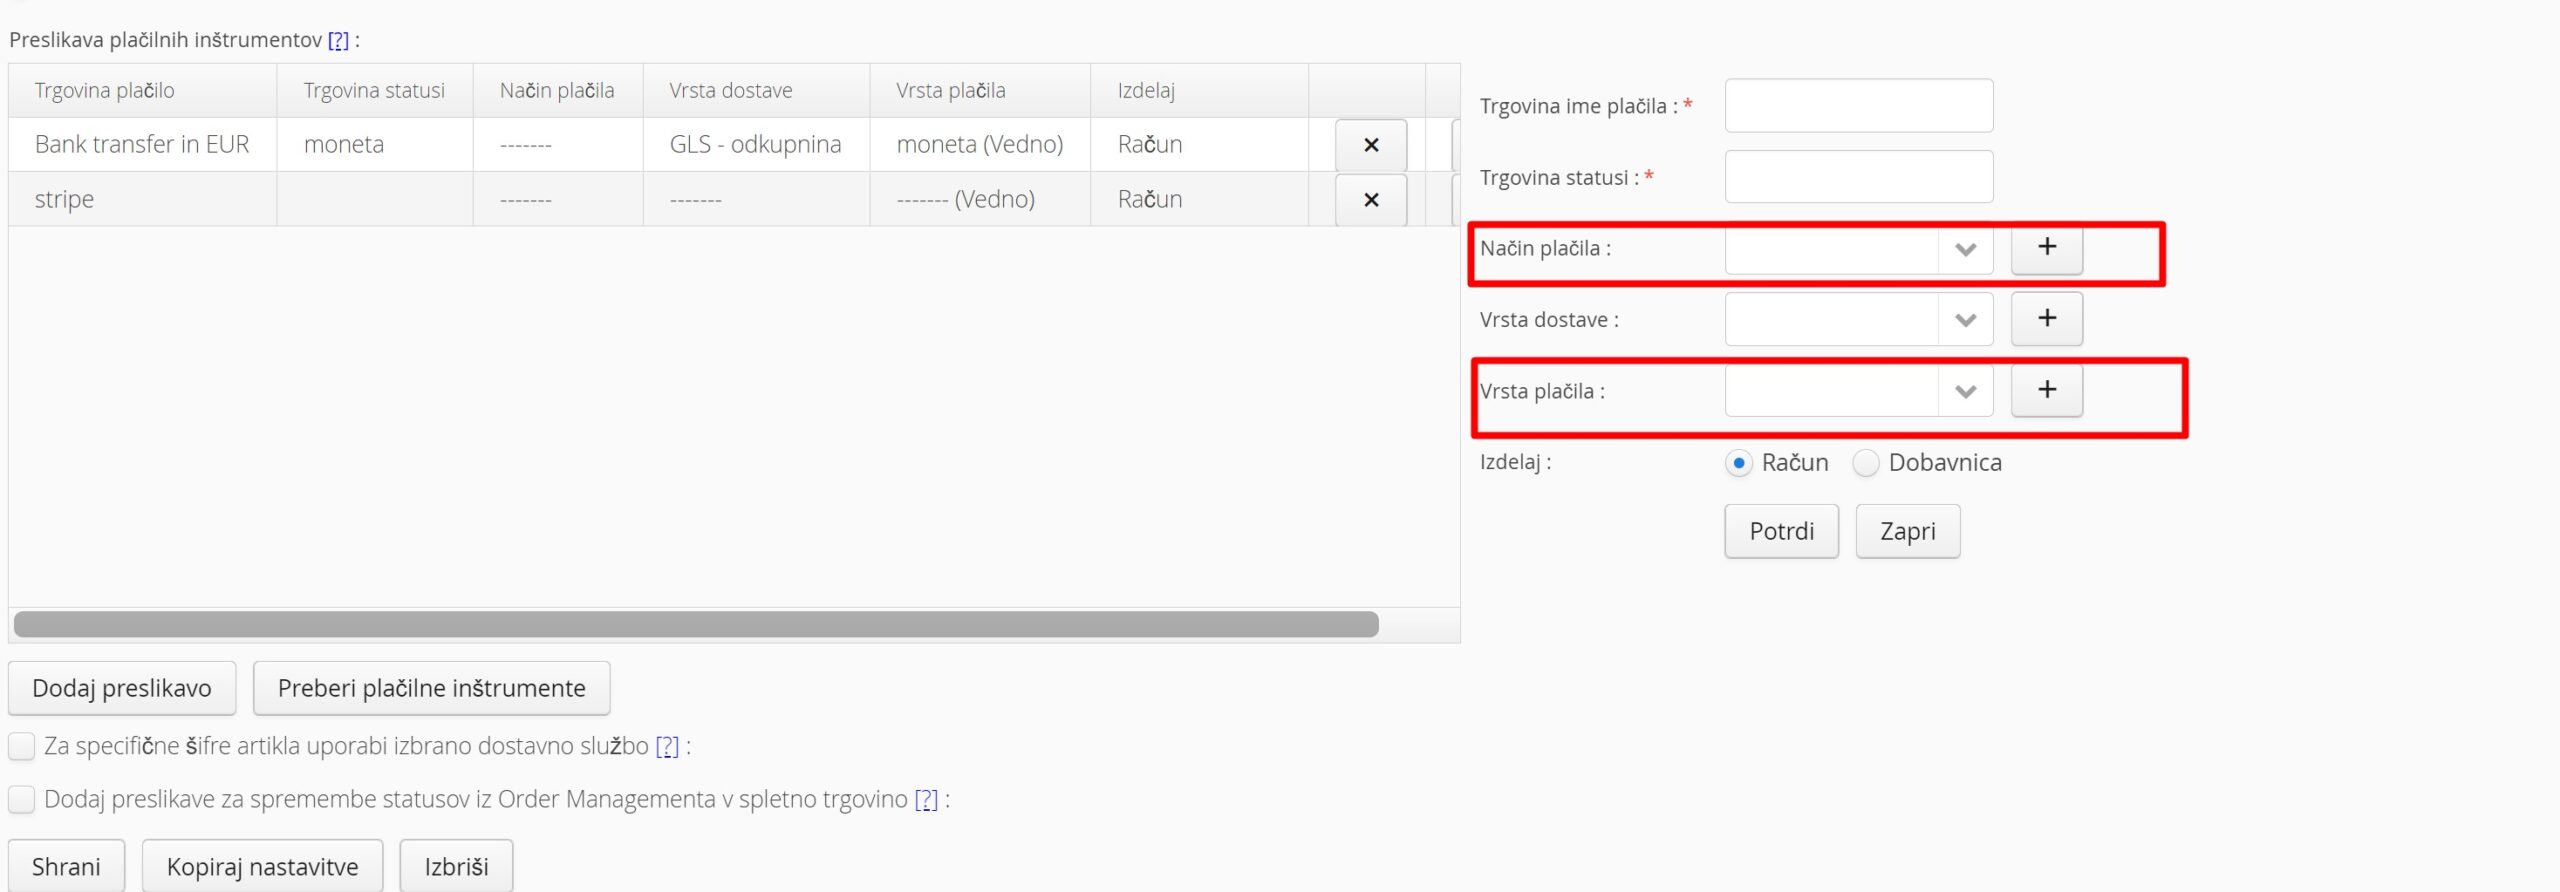
Task: Click the Dodaj preslikavo button
Action: pyautogui.click(x=122, y=688)
